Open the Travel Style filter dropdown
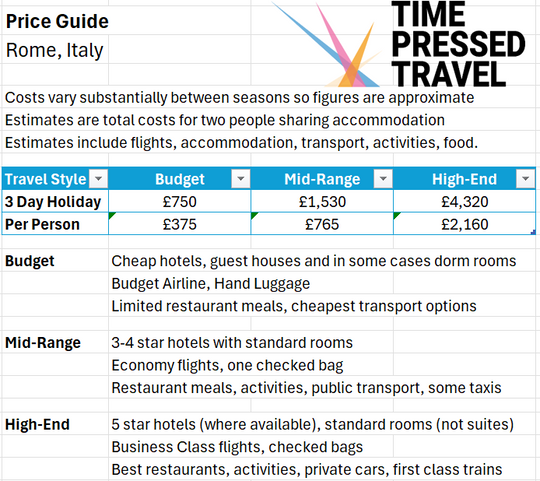The image size is (540, 481). tap(98, 179)
